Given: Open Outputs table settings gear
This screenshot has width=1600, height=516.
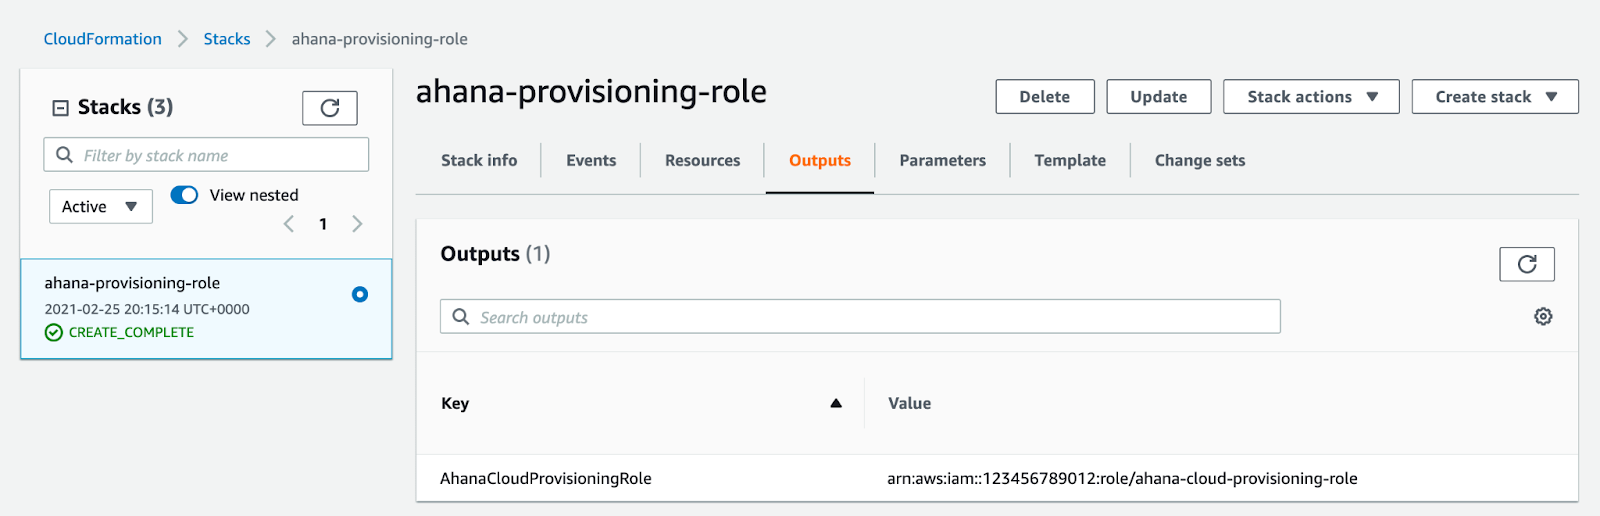Looking at the screenshot, I should 1543,317.
